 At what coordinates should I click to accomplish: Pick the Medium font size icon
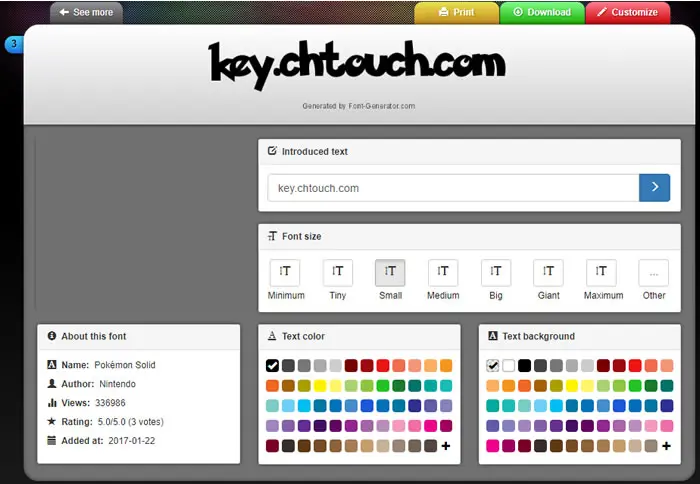443,272
